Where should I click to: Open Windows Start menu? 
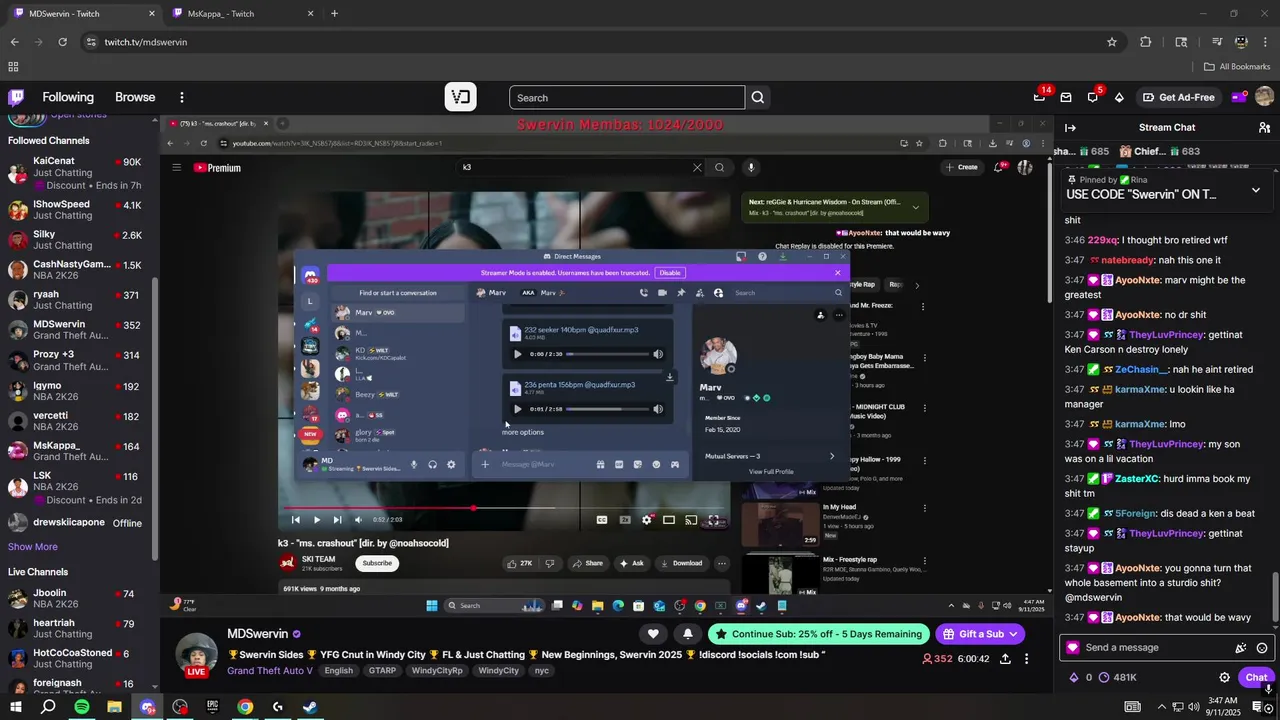click(15, 706)
